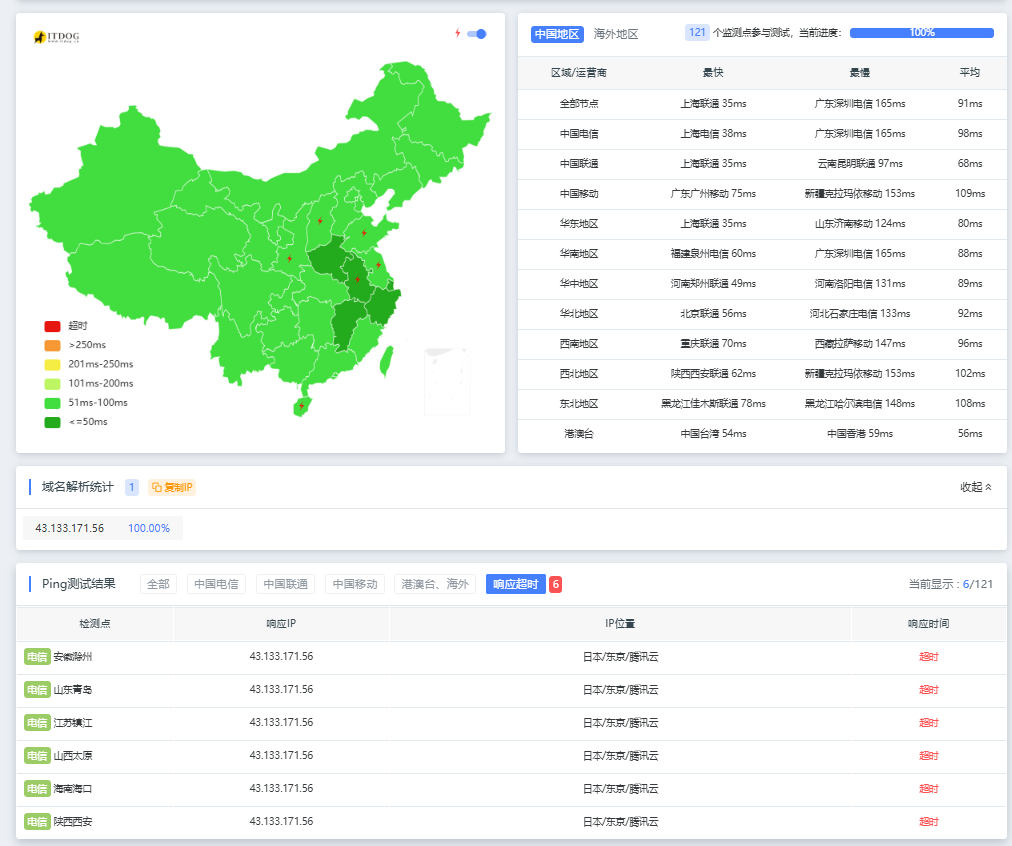The width and height of the screenshot is (1012, 846).
Task: Toggle the lightning timeout marker switch
Action: pyautogui.click(x=477, y=34)
